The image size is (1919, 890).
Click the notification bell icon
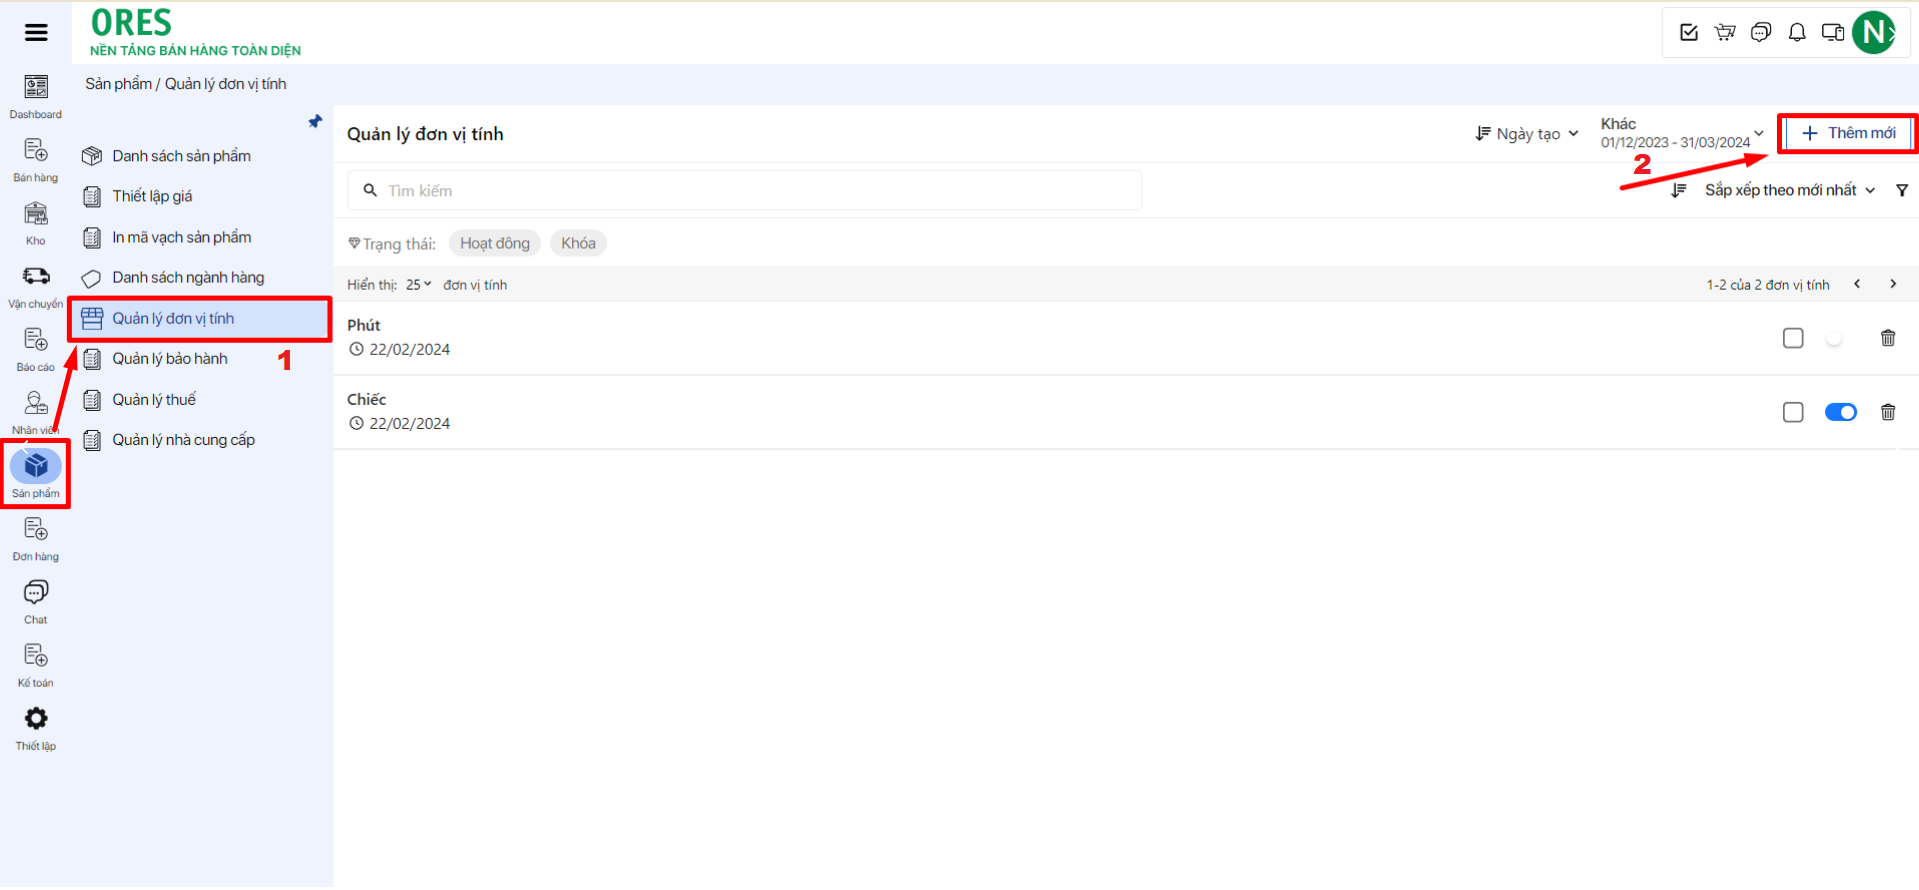[1797, 33]
